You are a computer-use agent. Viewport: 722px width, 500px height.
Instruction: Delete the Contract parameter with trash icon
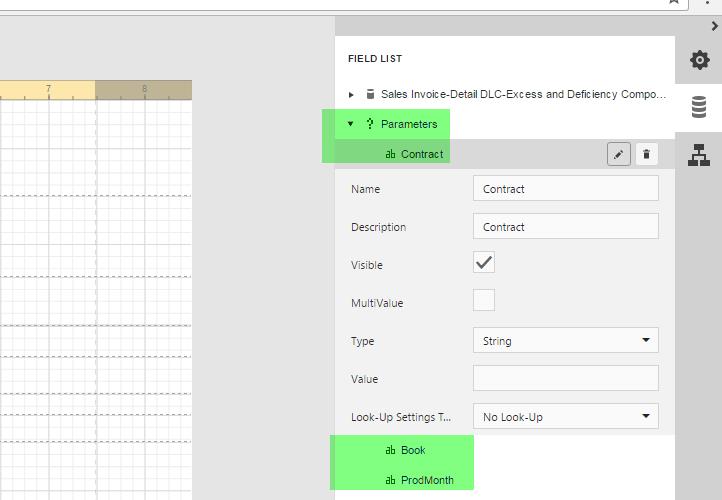pyautogui.click(x=646, y=154)
